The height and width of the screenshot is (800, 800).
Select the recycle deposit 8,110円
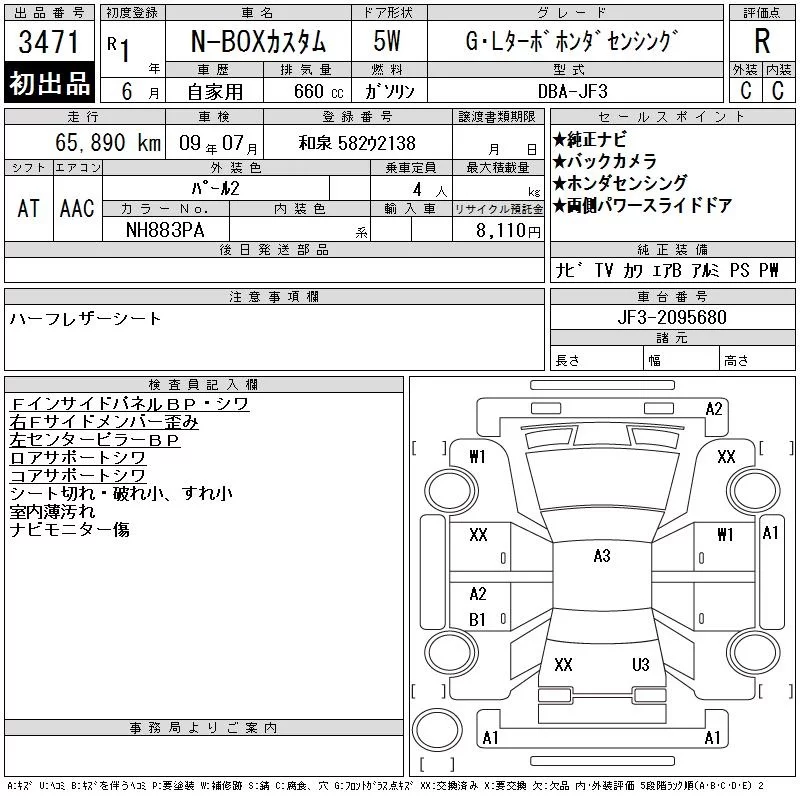coord(508,231)
